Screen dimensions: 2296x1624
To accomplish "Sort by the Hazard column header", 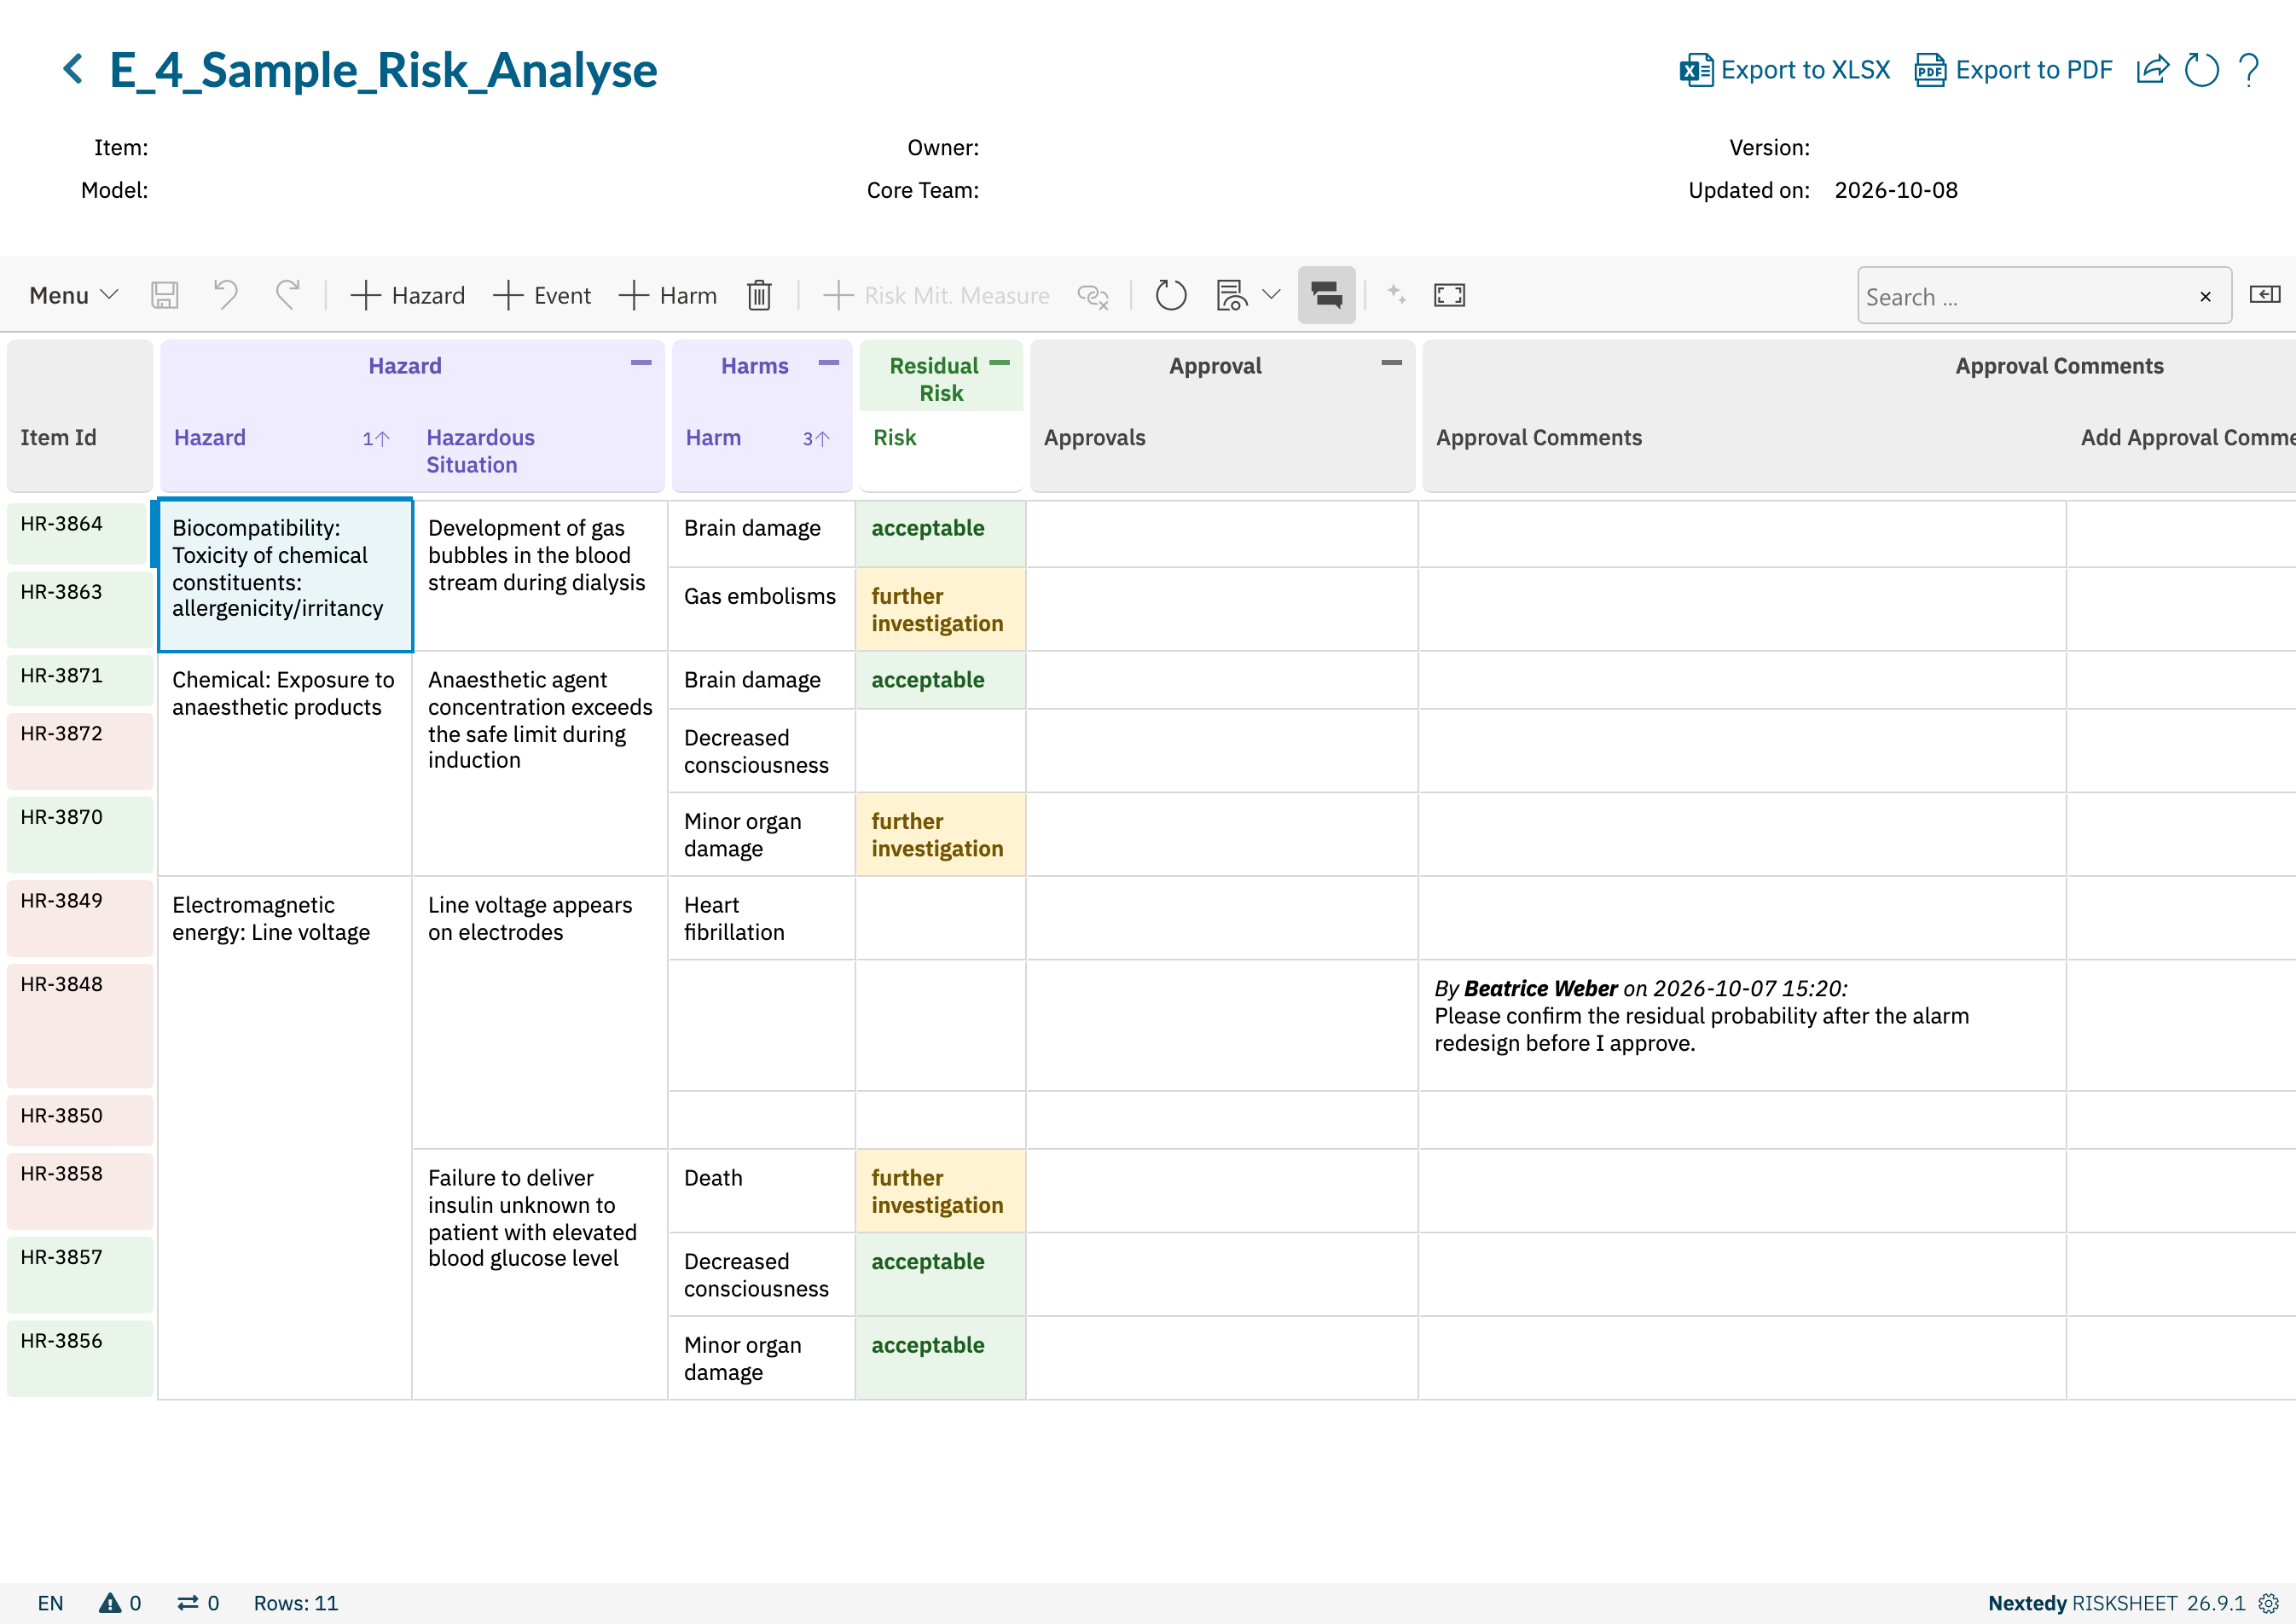I will coord(210,438).
